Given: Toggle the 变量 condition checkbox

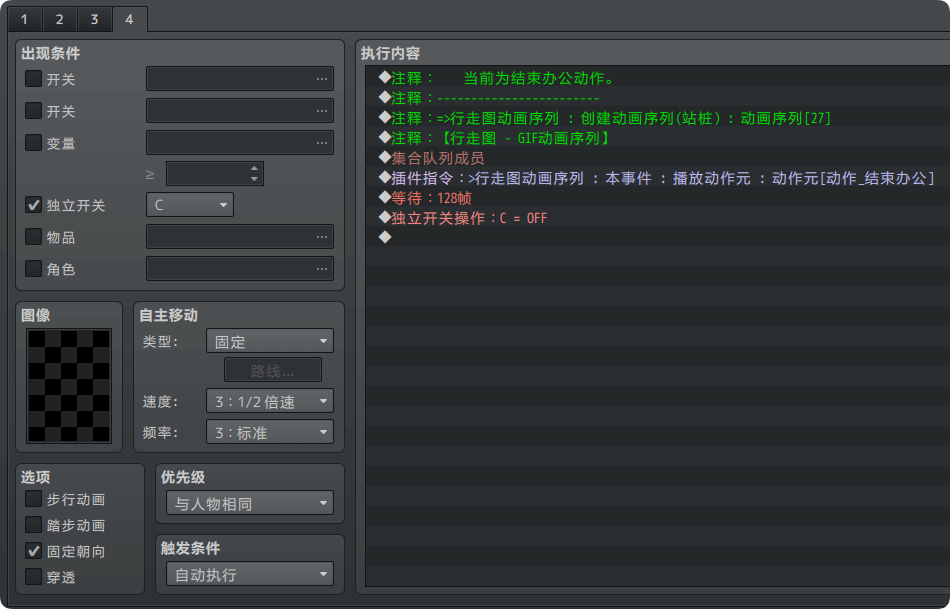Looking at the screenshot, I should coord(34,143).
